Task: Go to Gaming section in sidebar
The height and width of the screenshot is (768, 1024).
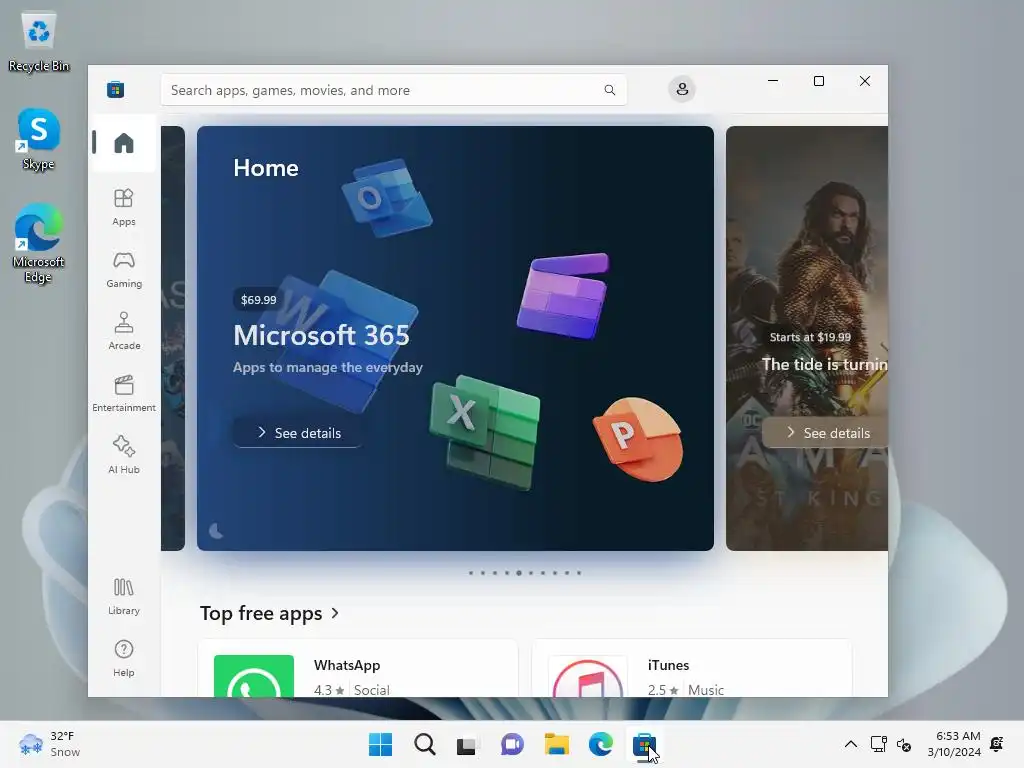Action: click(x=123, y=270)
